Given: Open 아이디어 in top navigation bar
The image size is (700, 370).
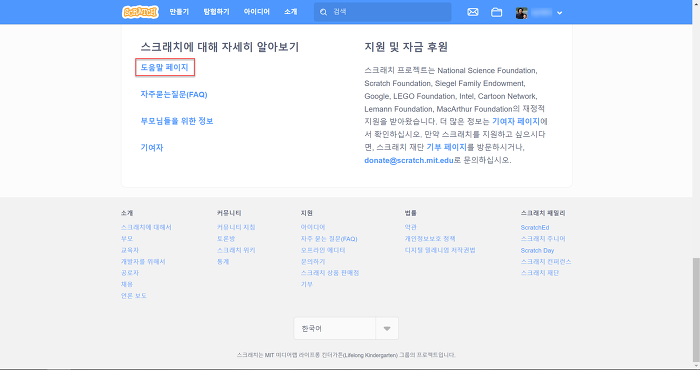Looking at the screenshot, I should point(257,12).
